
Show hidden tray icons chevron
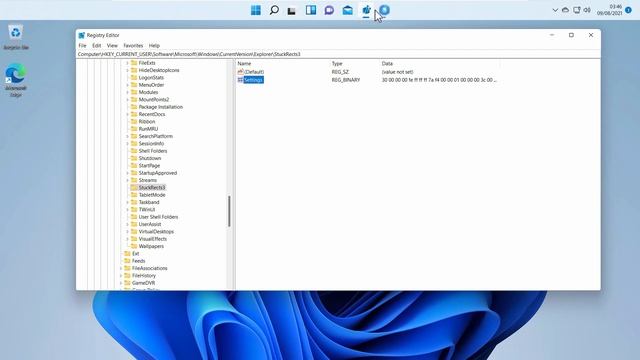(555, 10)
